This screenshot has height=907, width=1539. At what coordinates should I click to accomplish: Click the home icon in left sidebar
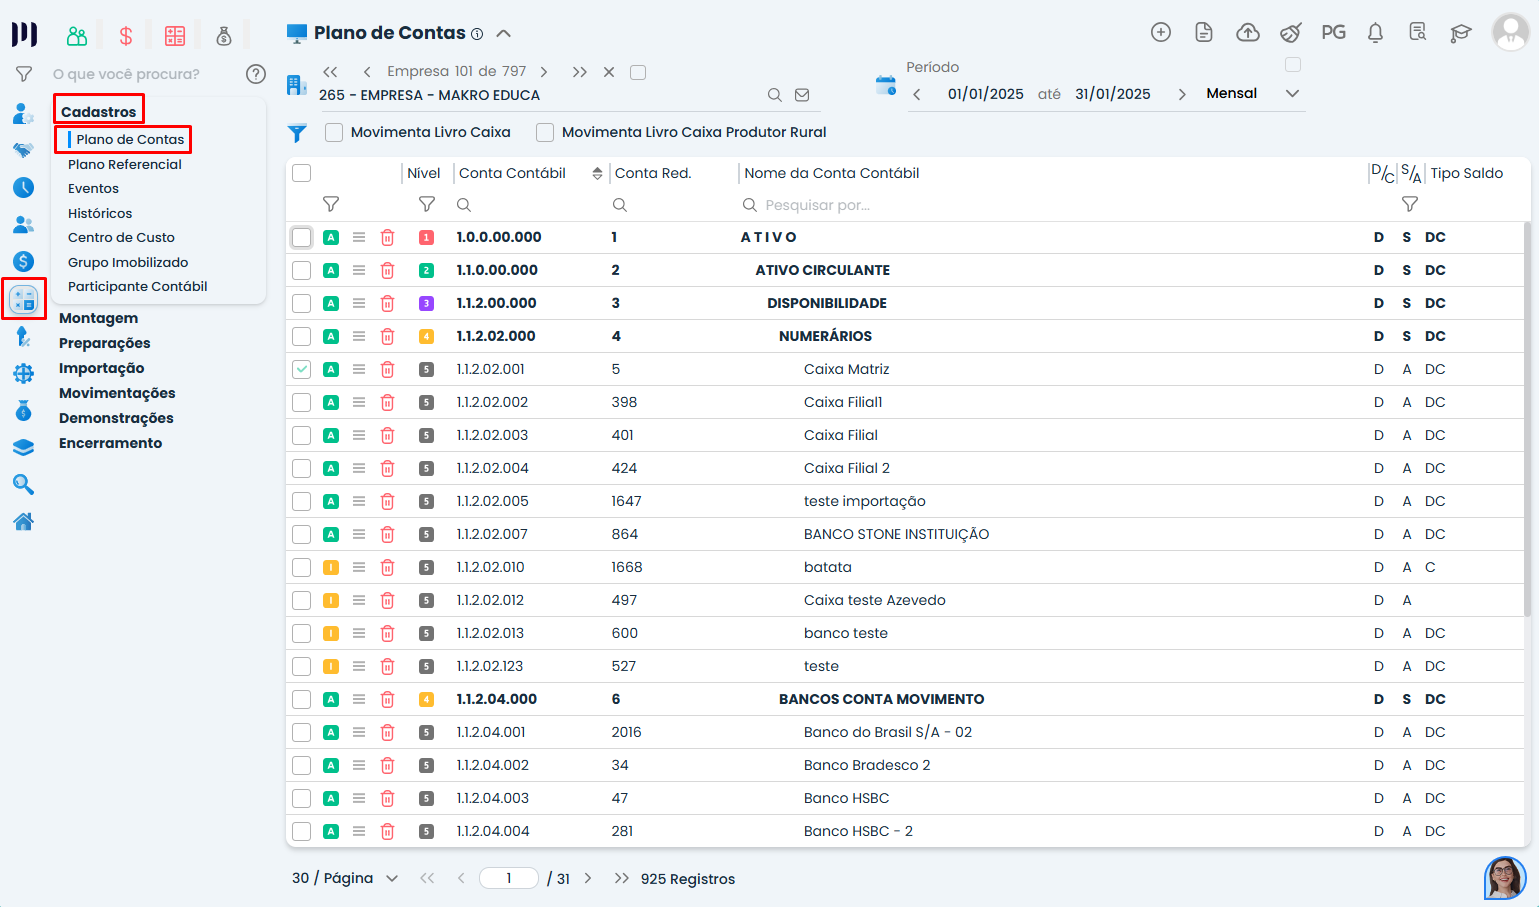click(x=24, y=521)
